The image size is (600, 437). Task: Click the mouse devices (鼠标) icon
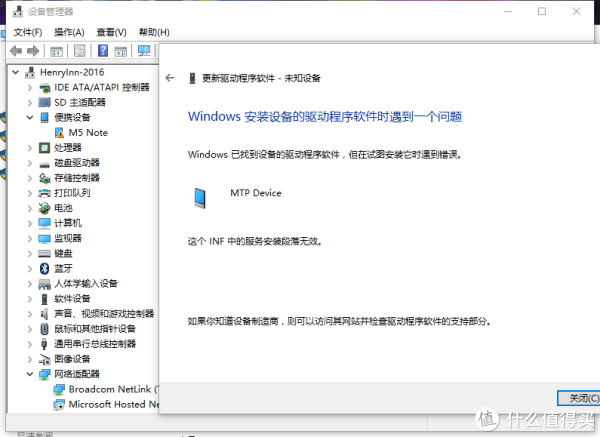pos(44,329)
